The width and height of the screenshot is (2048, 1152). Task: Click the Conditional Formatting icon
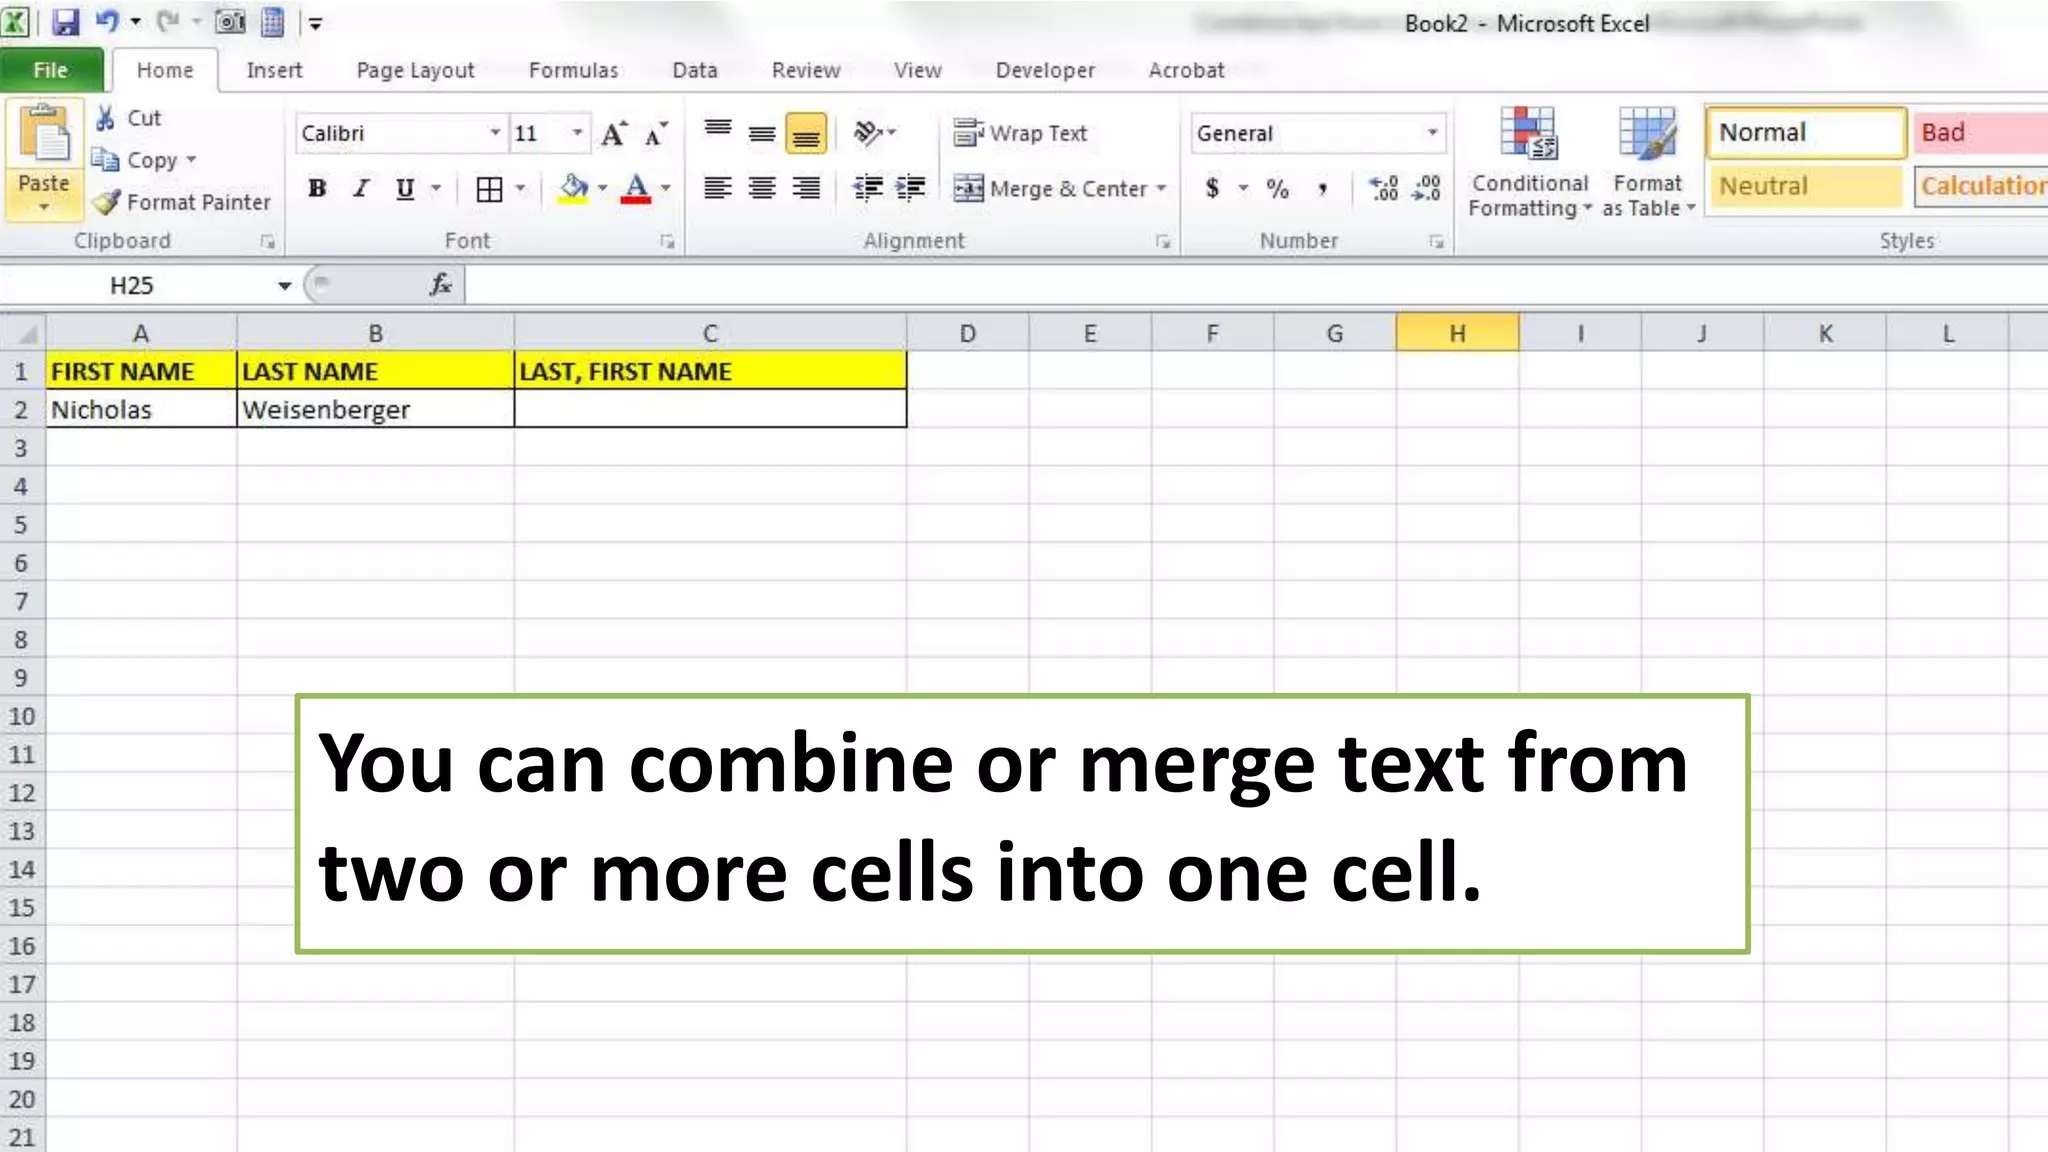[x=1529, y=135]
